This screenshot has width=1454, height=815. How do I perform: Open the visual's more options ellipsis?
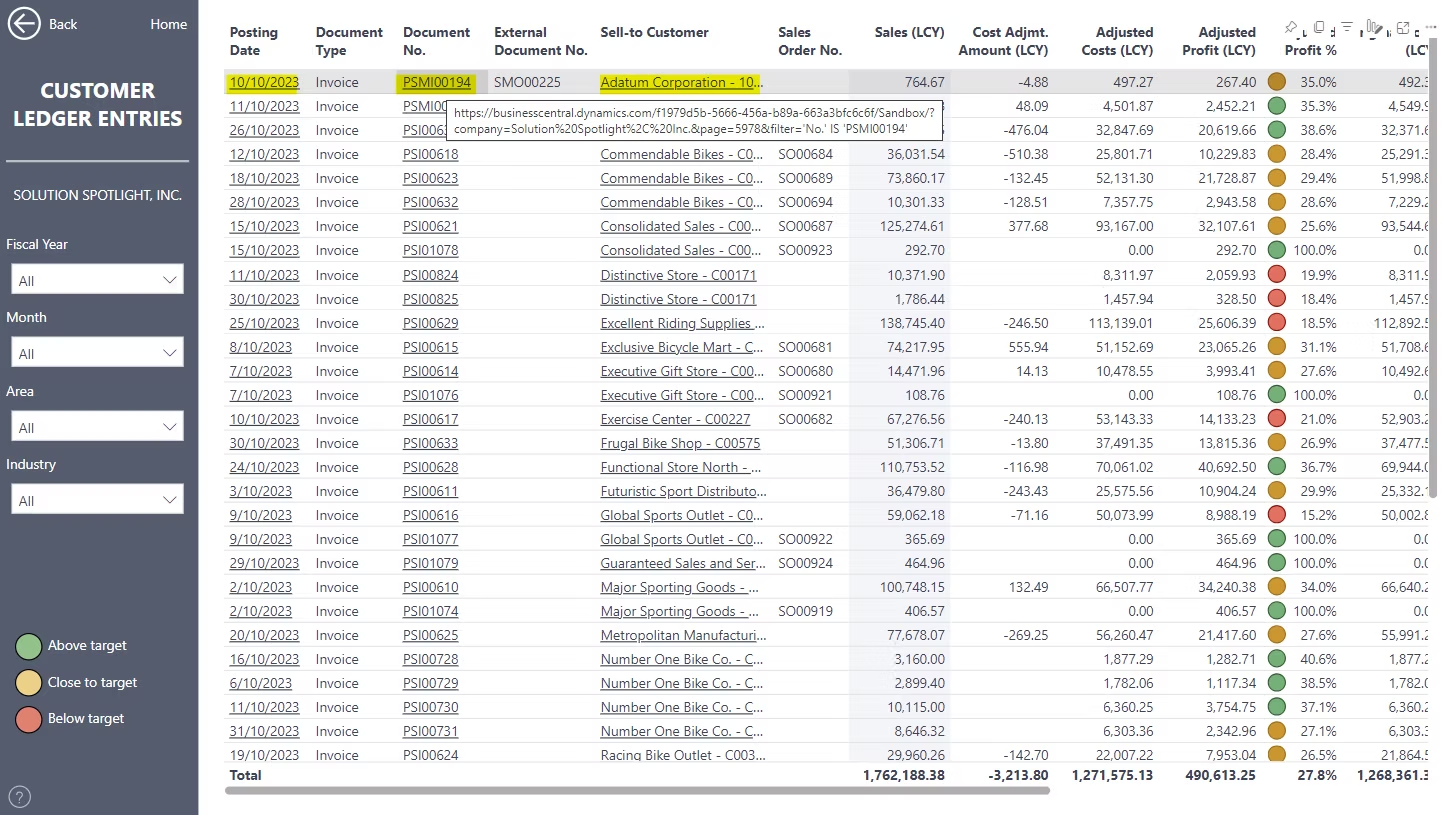(x=1431, y=27)
